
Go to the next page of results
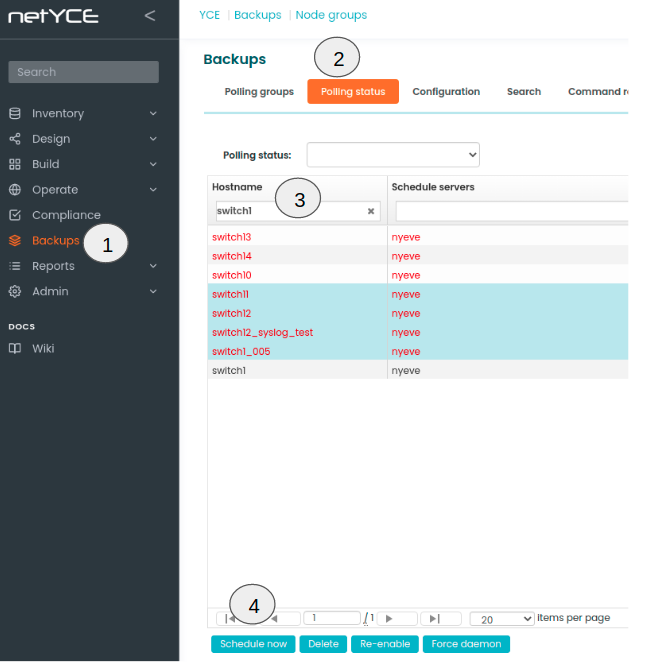point(397,618)
